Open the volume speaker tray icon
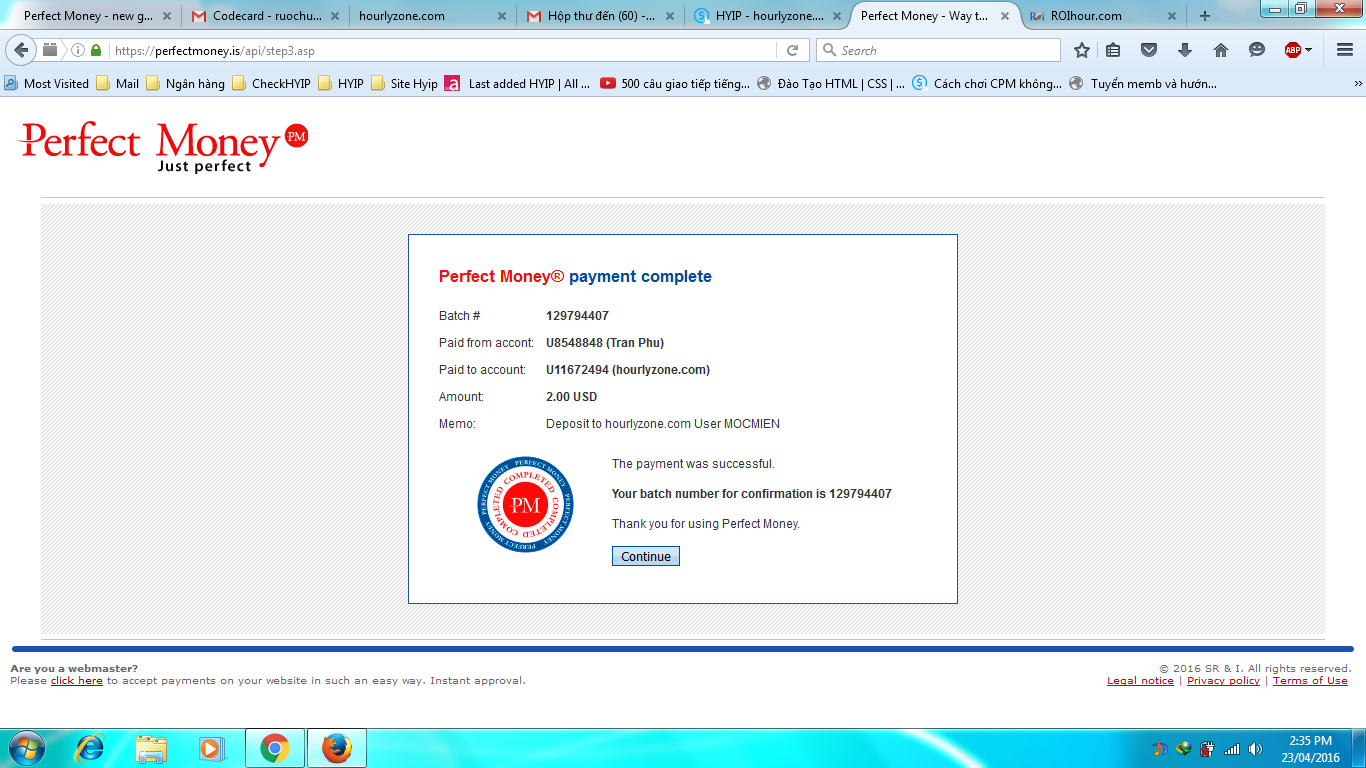 [1255, 749]
